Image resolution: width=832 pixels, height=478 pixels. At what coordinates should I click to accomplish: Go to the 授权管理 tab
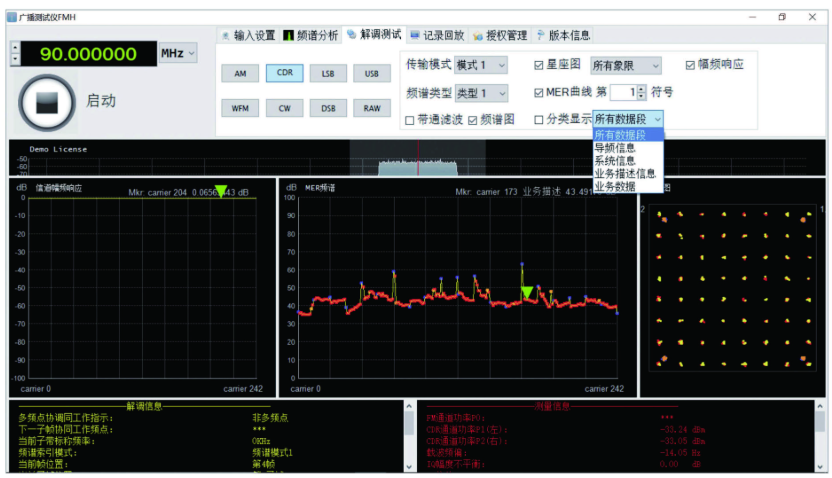pos(500,35)
